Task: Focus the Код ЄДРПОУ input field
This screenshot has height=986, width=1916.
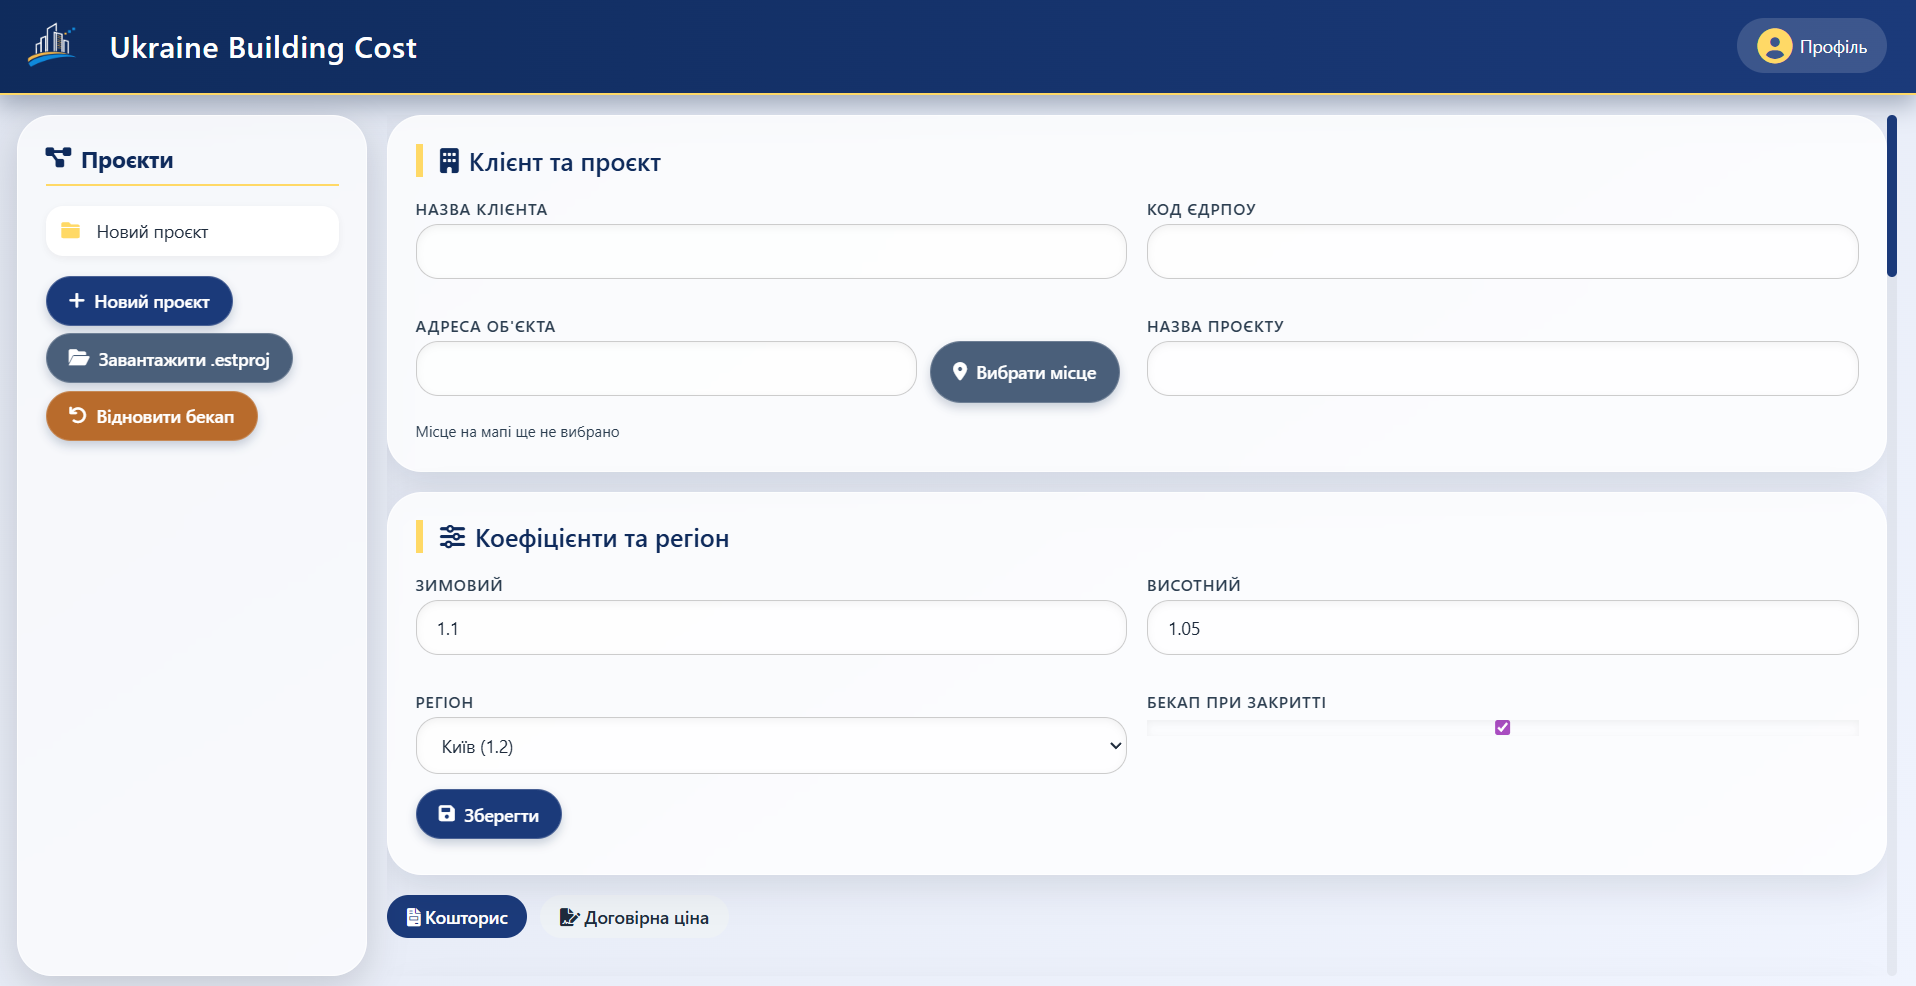Action: [1502, 251]
